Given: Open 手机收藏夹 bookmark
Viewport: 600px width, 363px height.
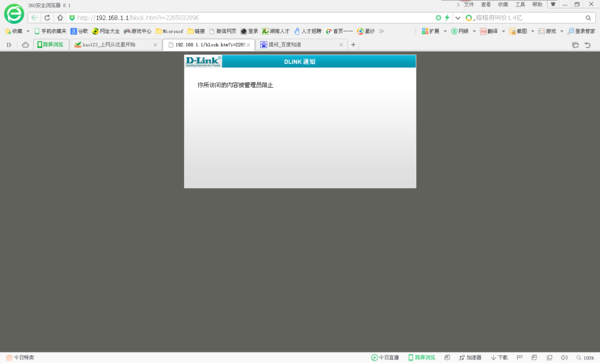Looking at the screenshot, I should [x=50, y=31].
